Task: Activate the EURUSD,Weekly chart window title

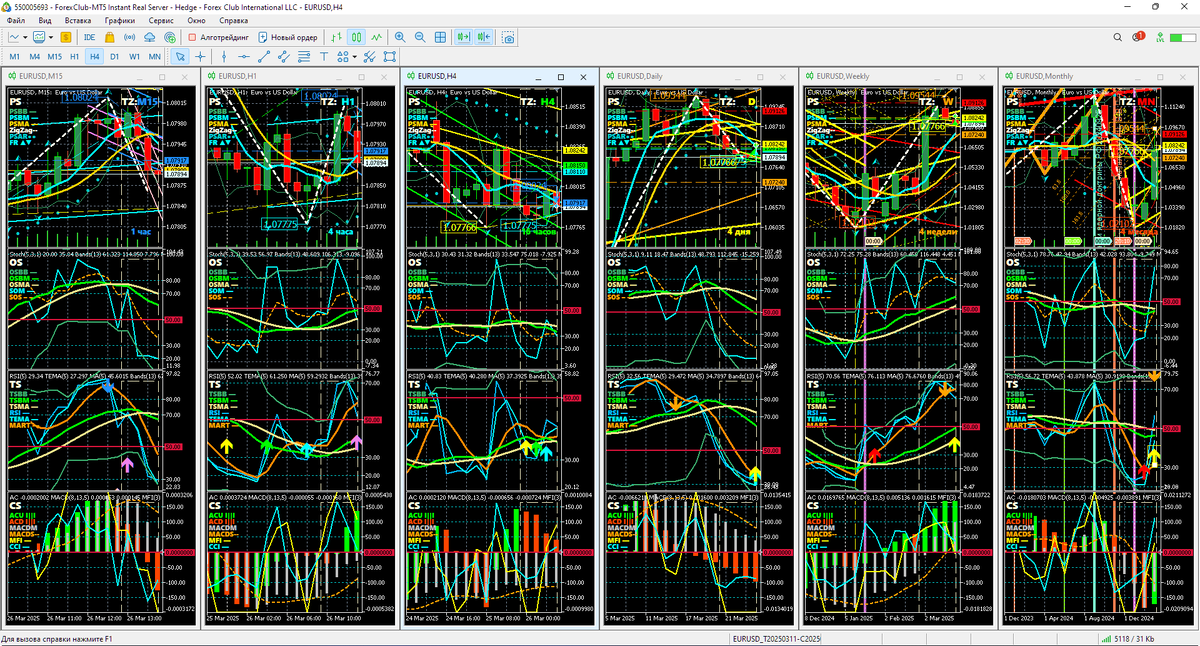Action: pyautogui.click(x=841, y=76)
